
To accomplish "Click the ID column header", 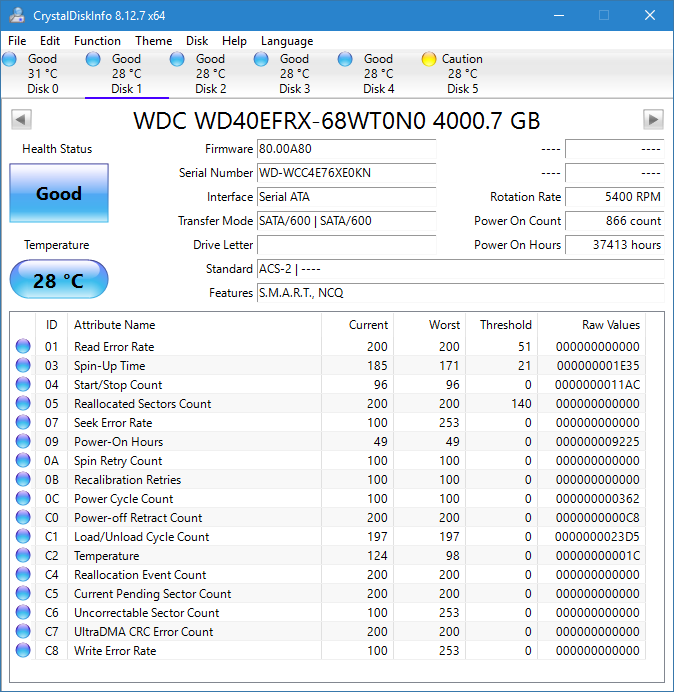I will 52,325.
